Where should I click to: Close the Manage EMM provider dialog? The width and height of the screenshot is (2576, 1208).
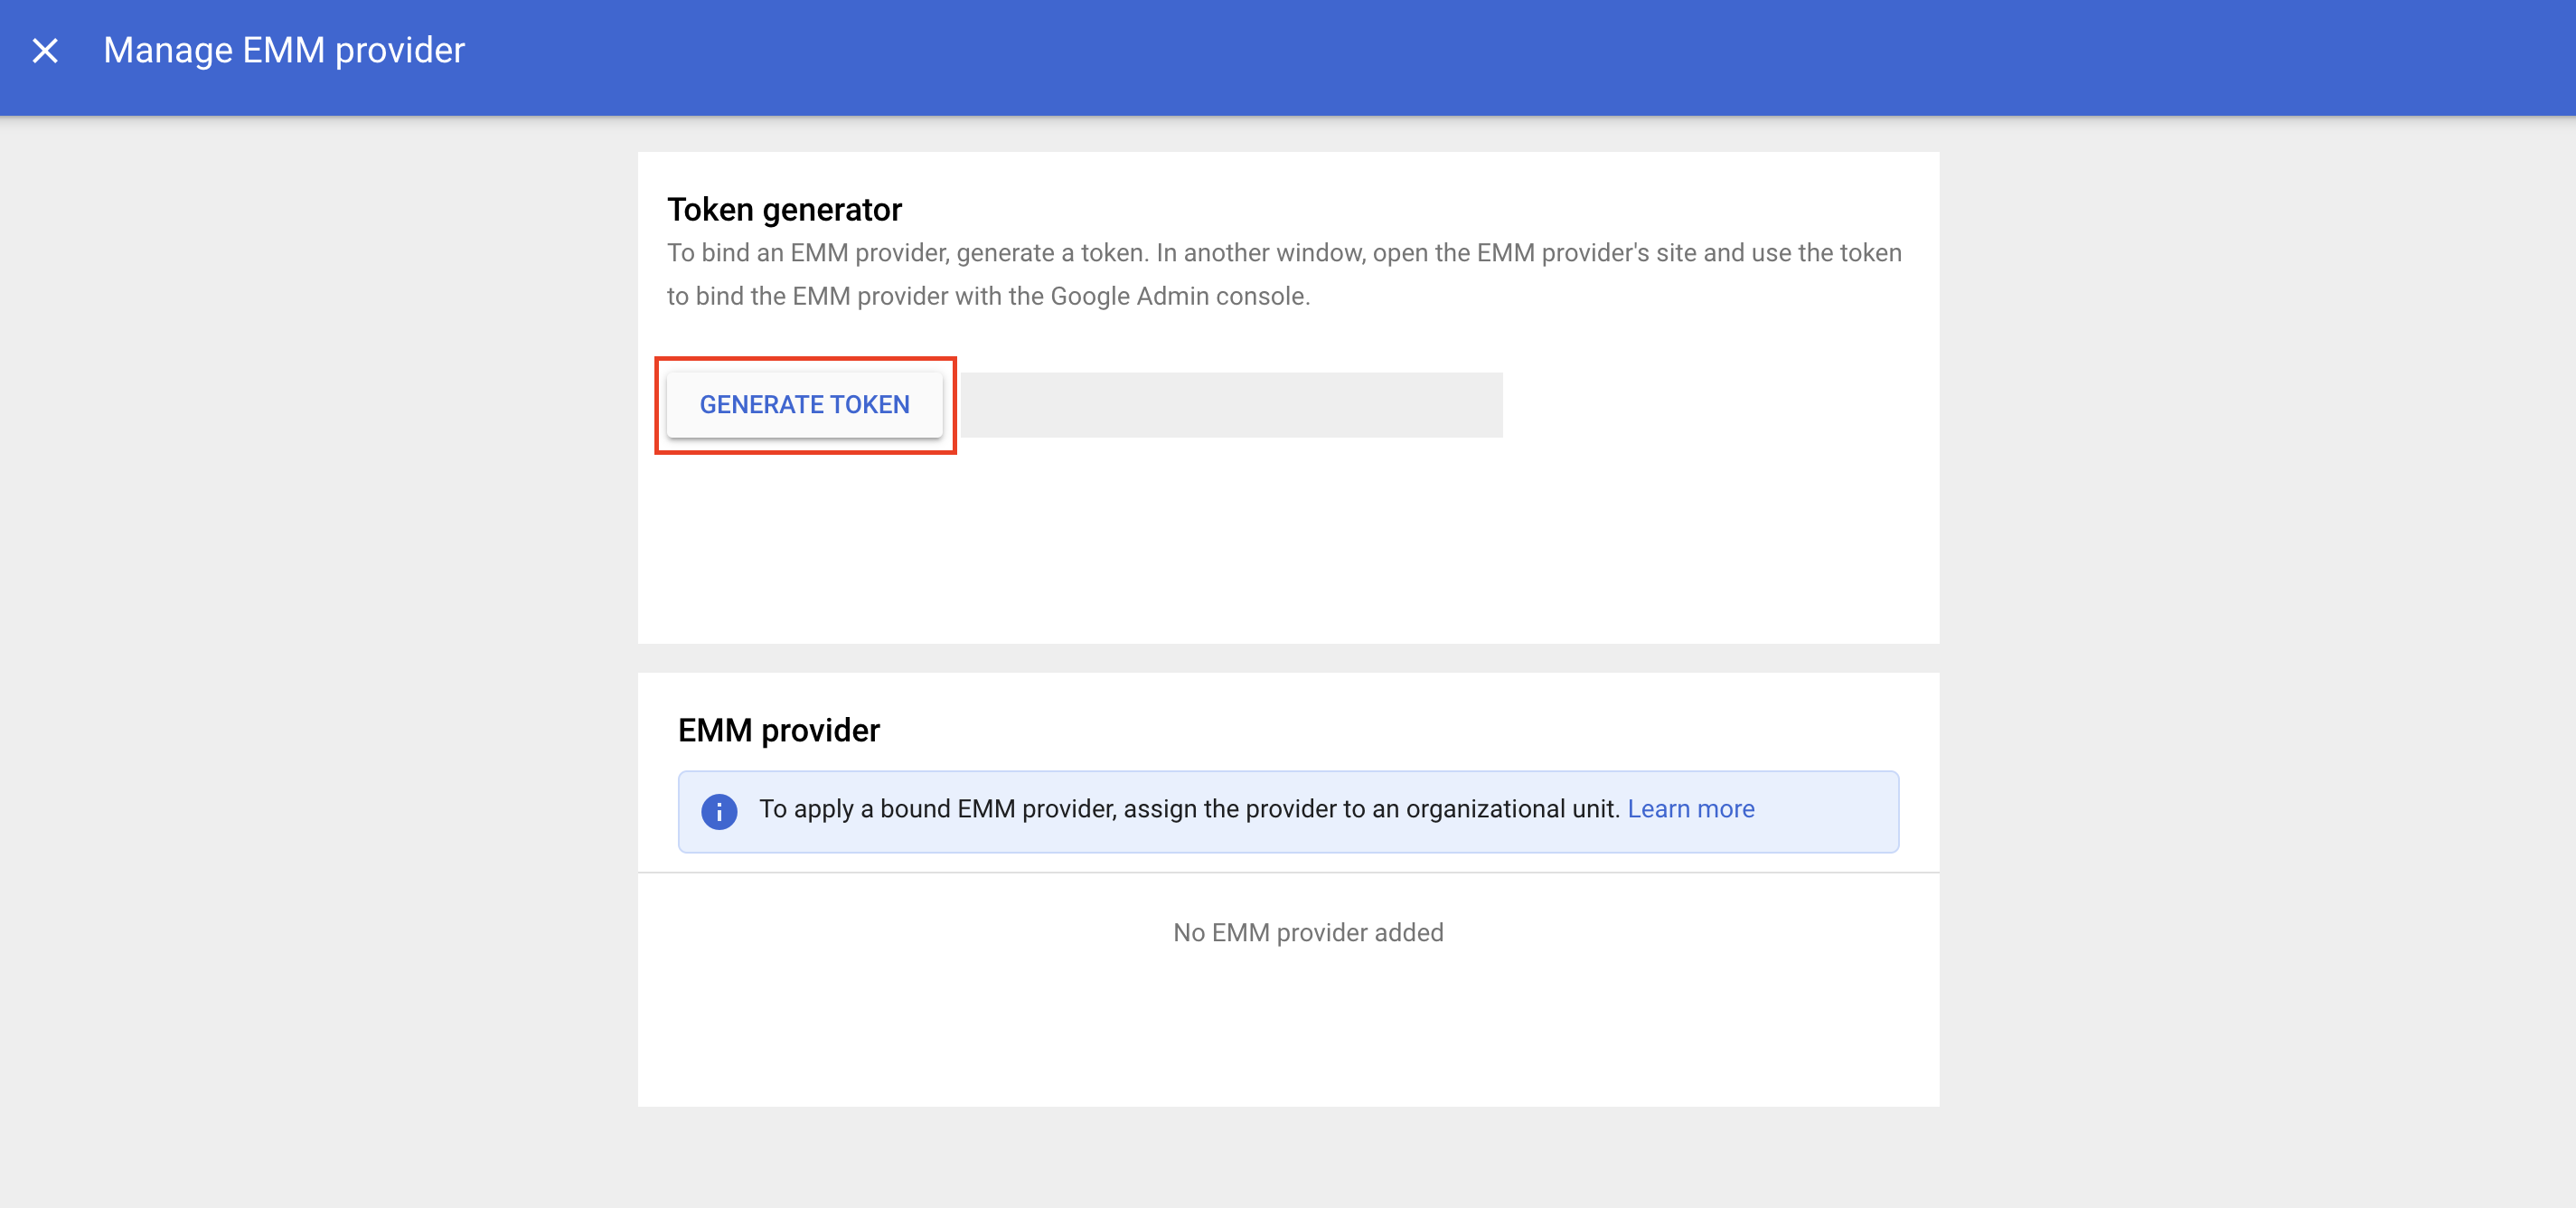[45, 50]
